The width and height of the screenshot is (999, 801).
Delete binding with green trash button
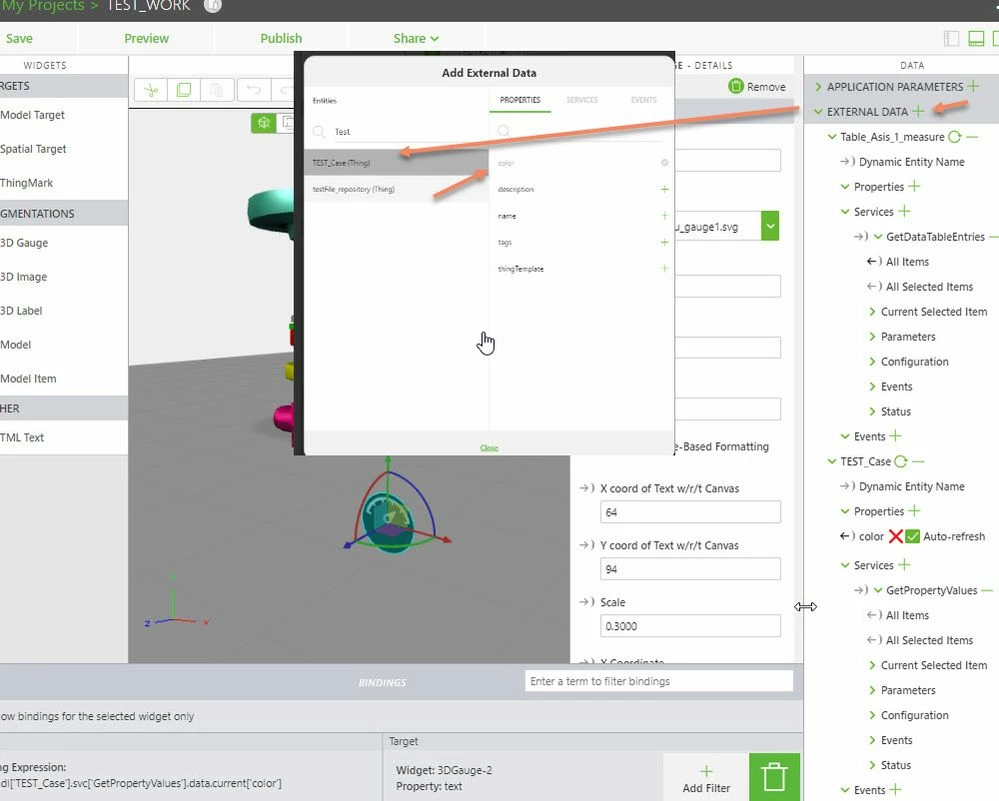tap(774, 777)
